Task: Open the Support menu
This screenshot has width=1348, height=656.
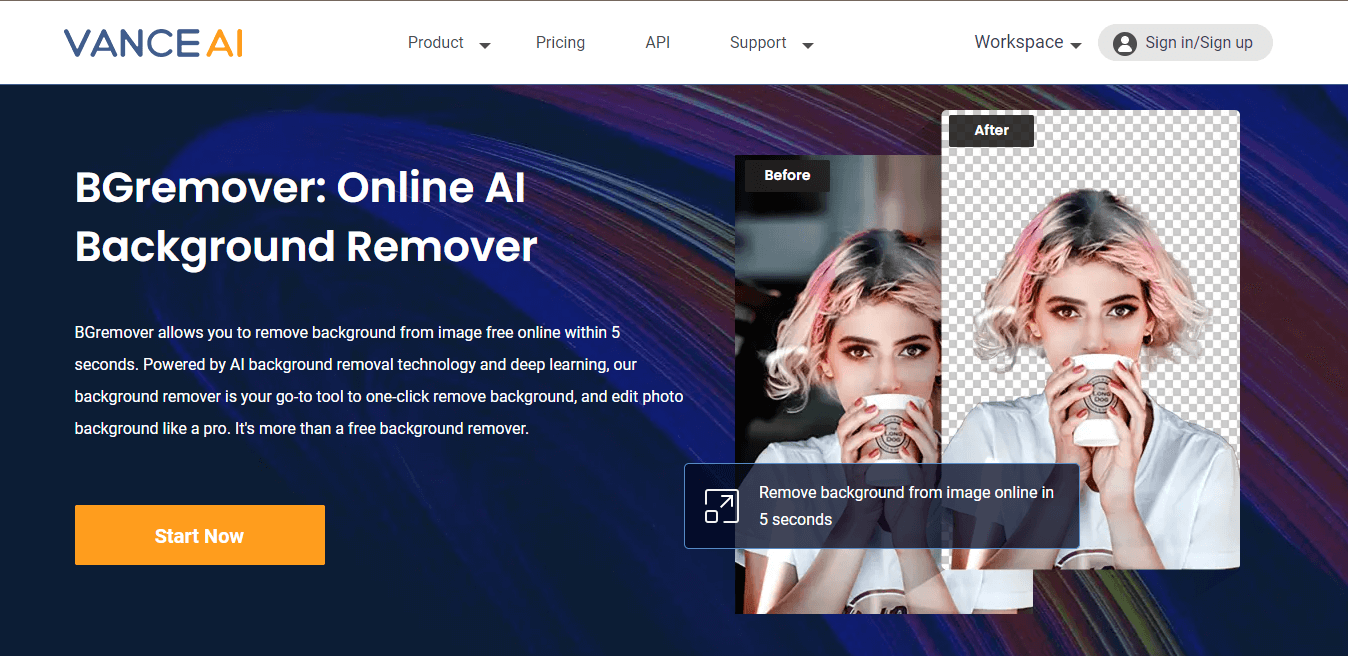Action: (x=758, y=43)
